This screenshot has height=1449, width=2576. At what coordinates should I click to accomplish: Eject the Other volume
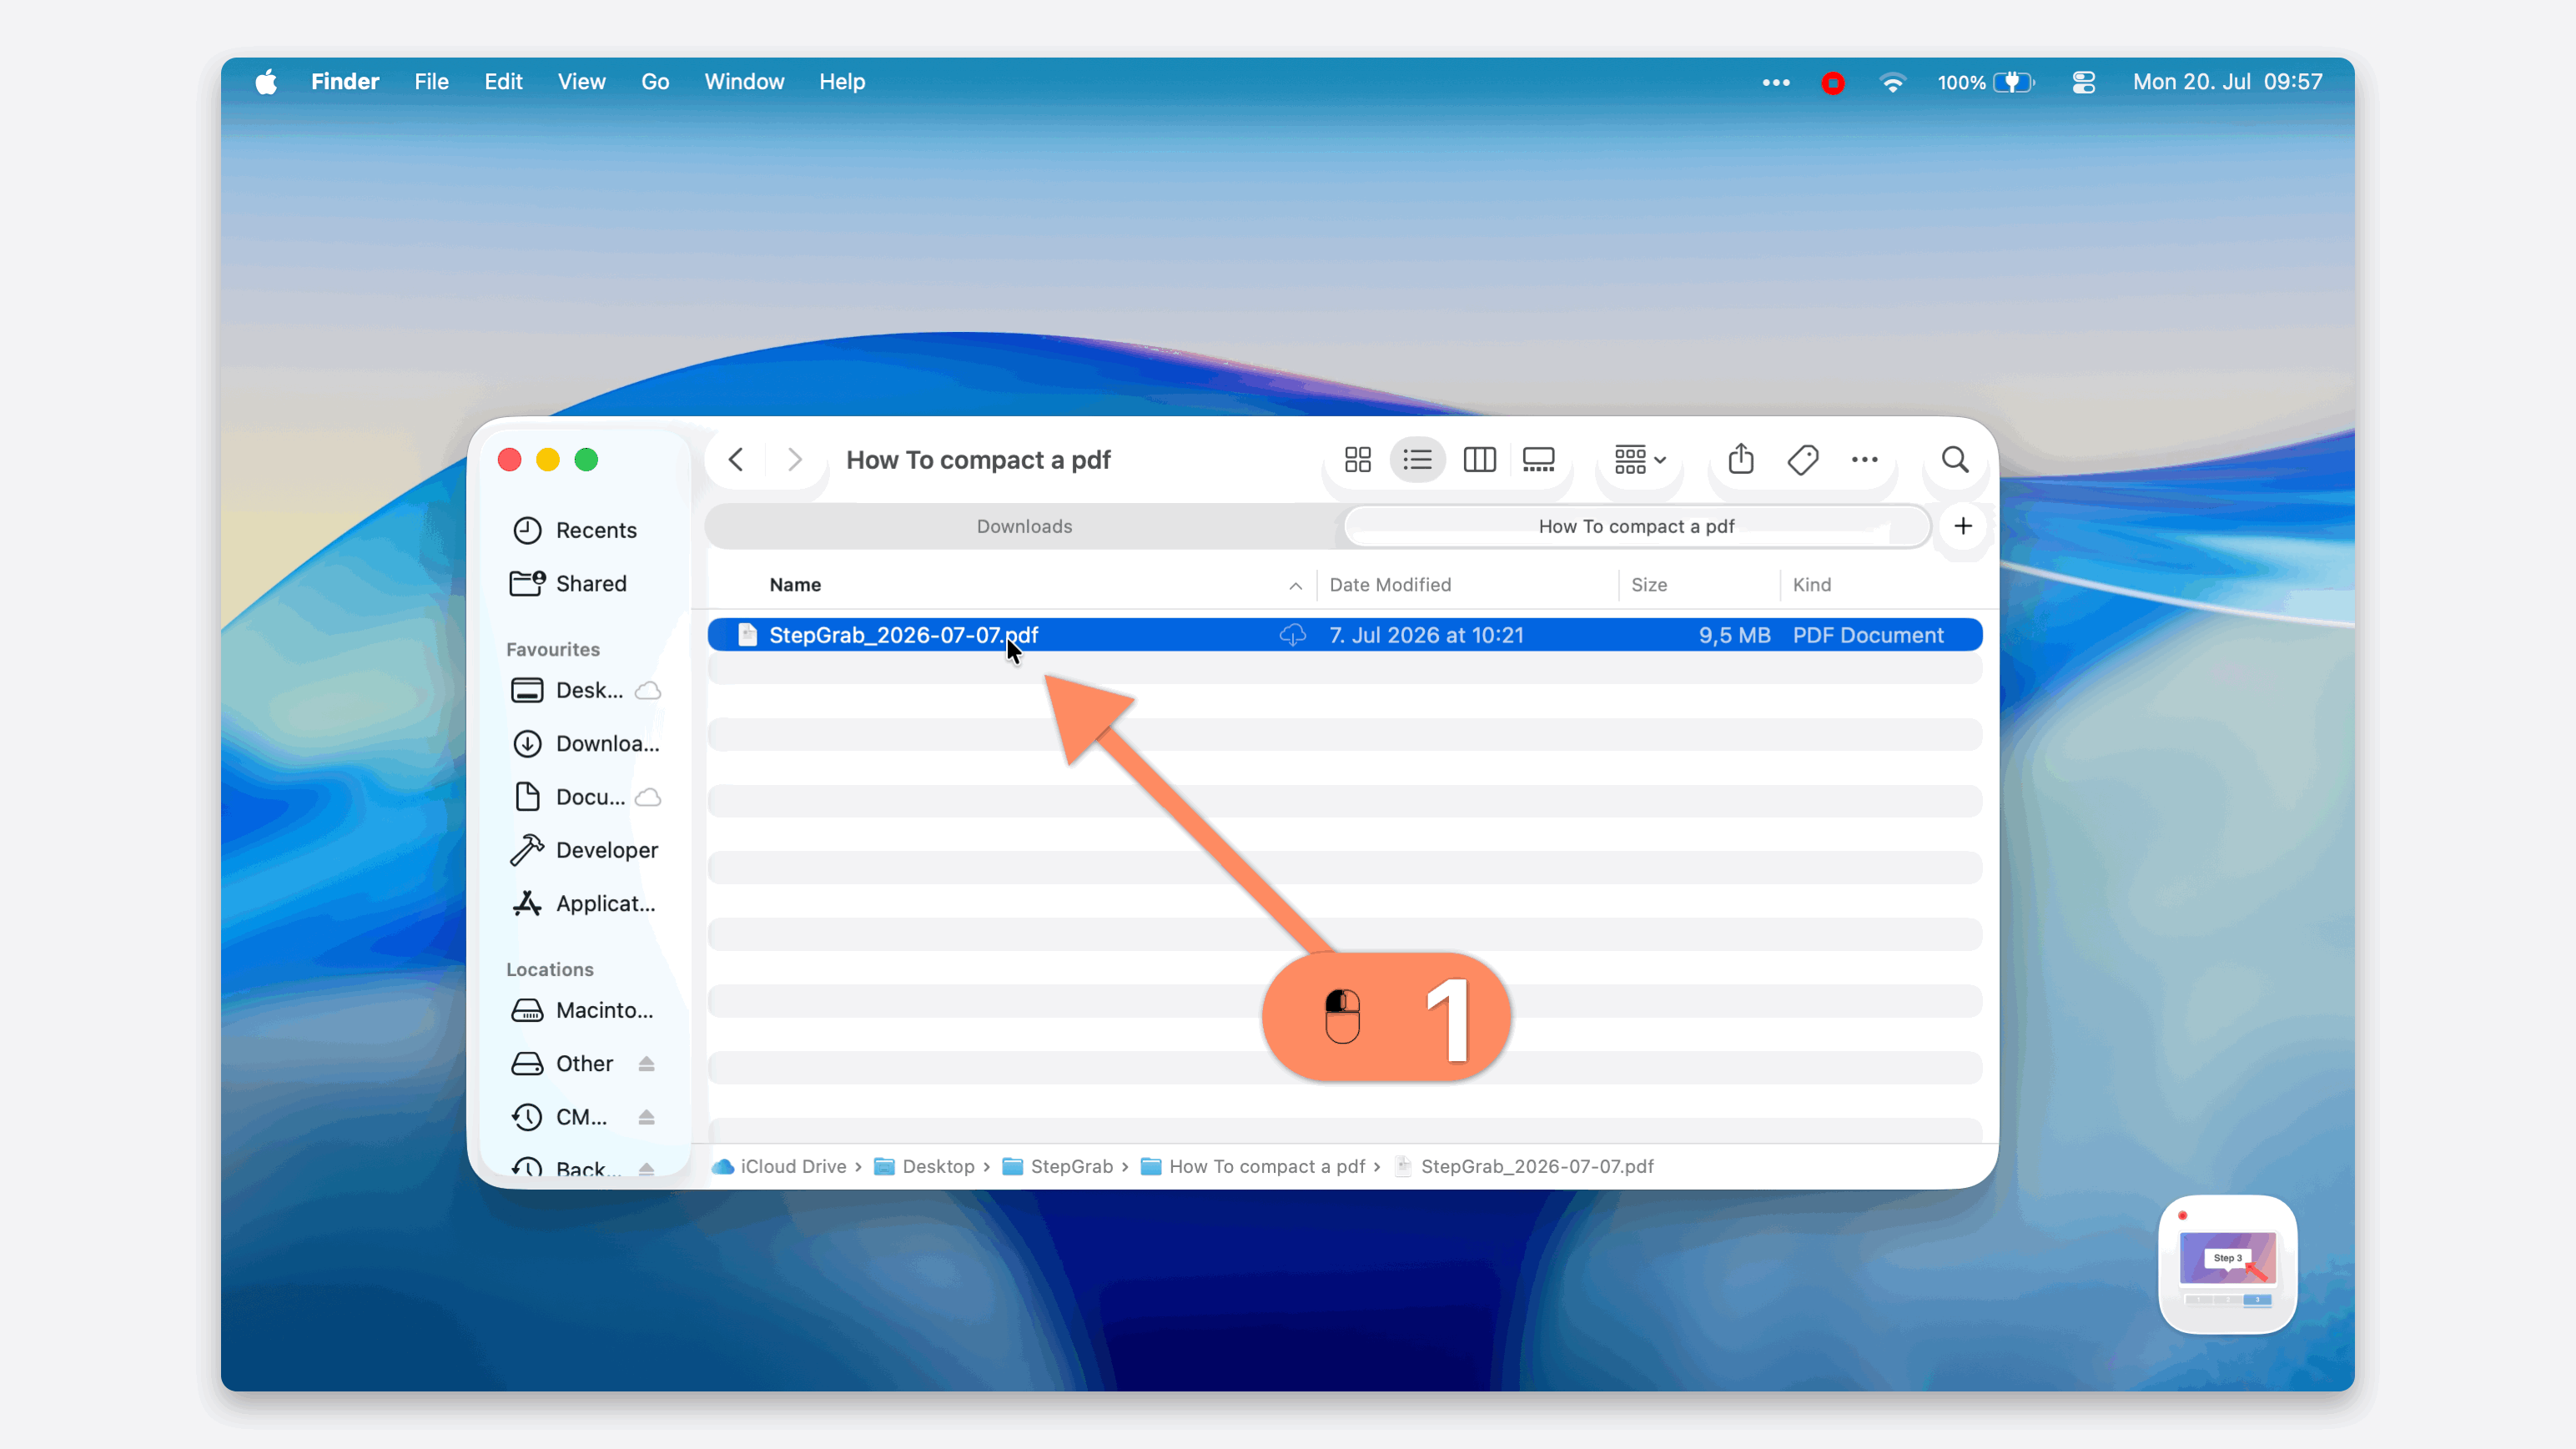(646, 1064)
